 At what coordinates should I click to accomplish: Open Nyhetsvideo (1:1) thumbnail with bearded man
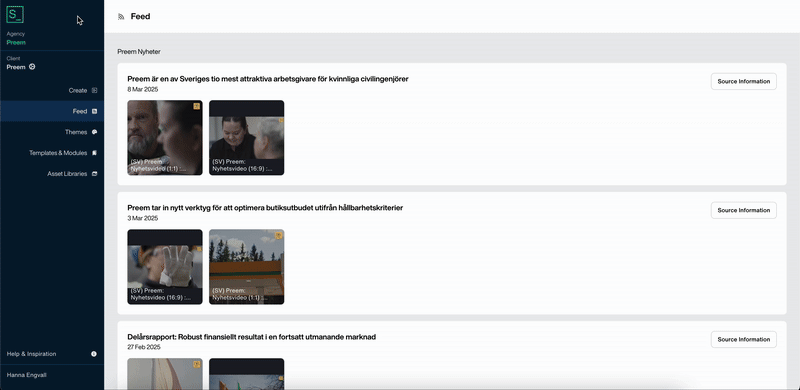165,138
